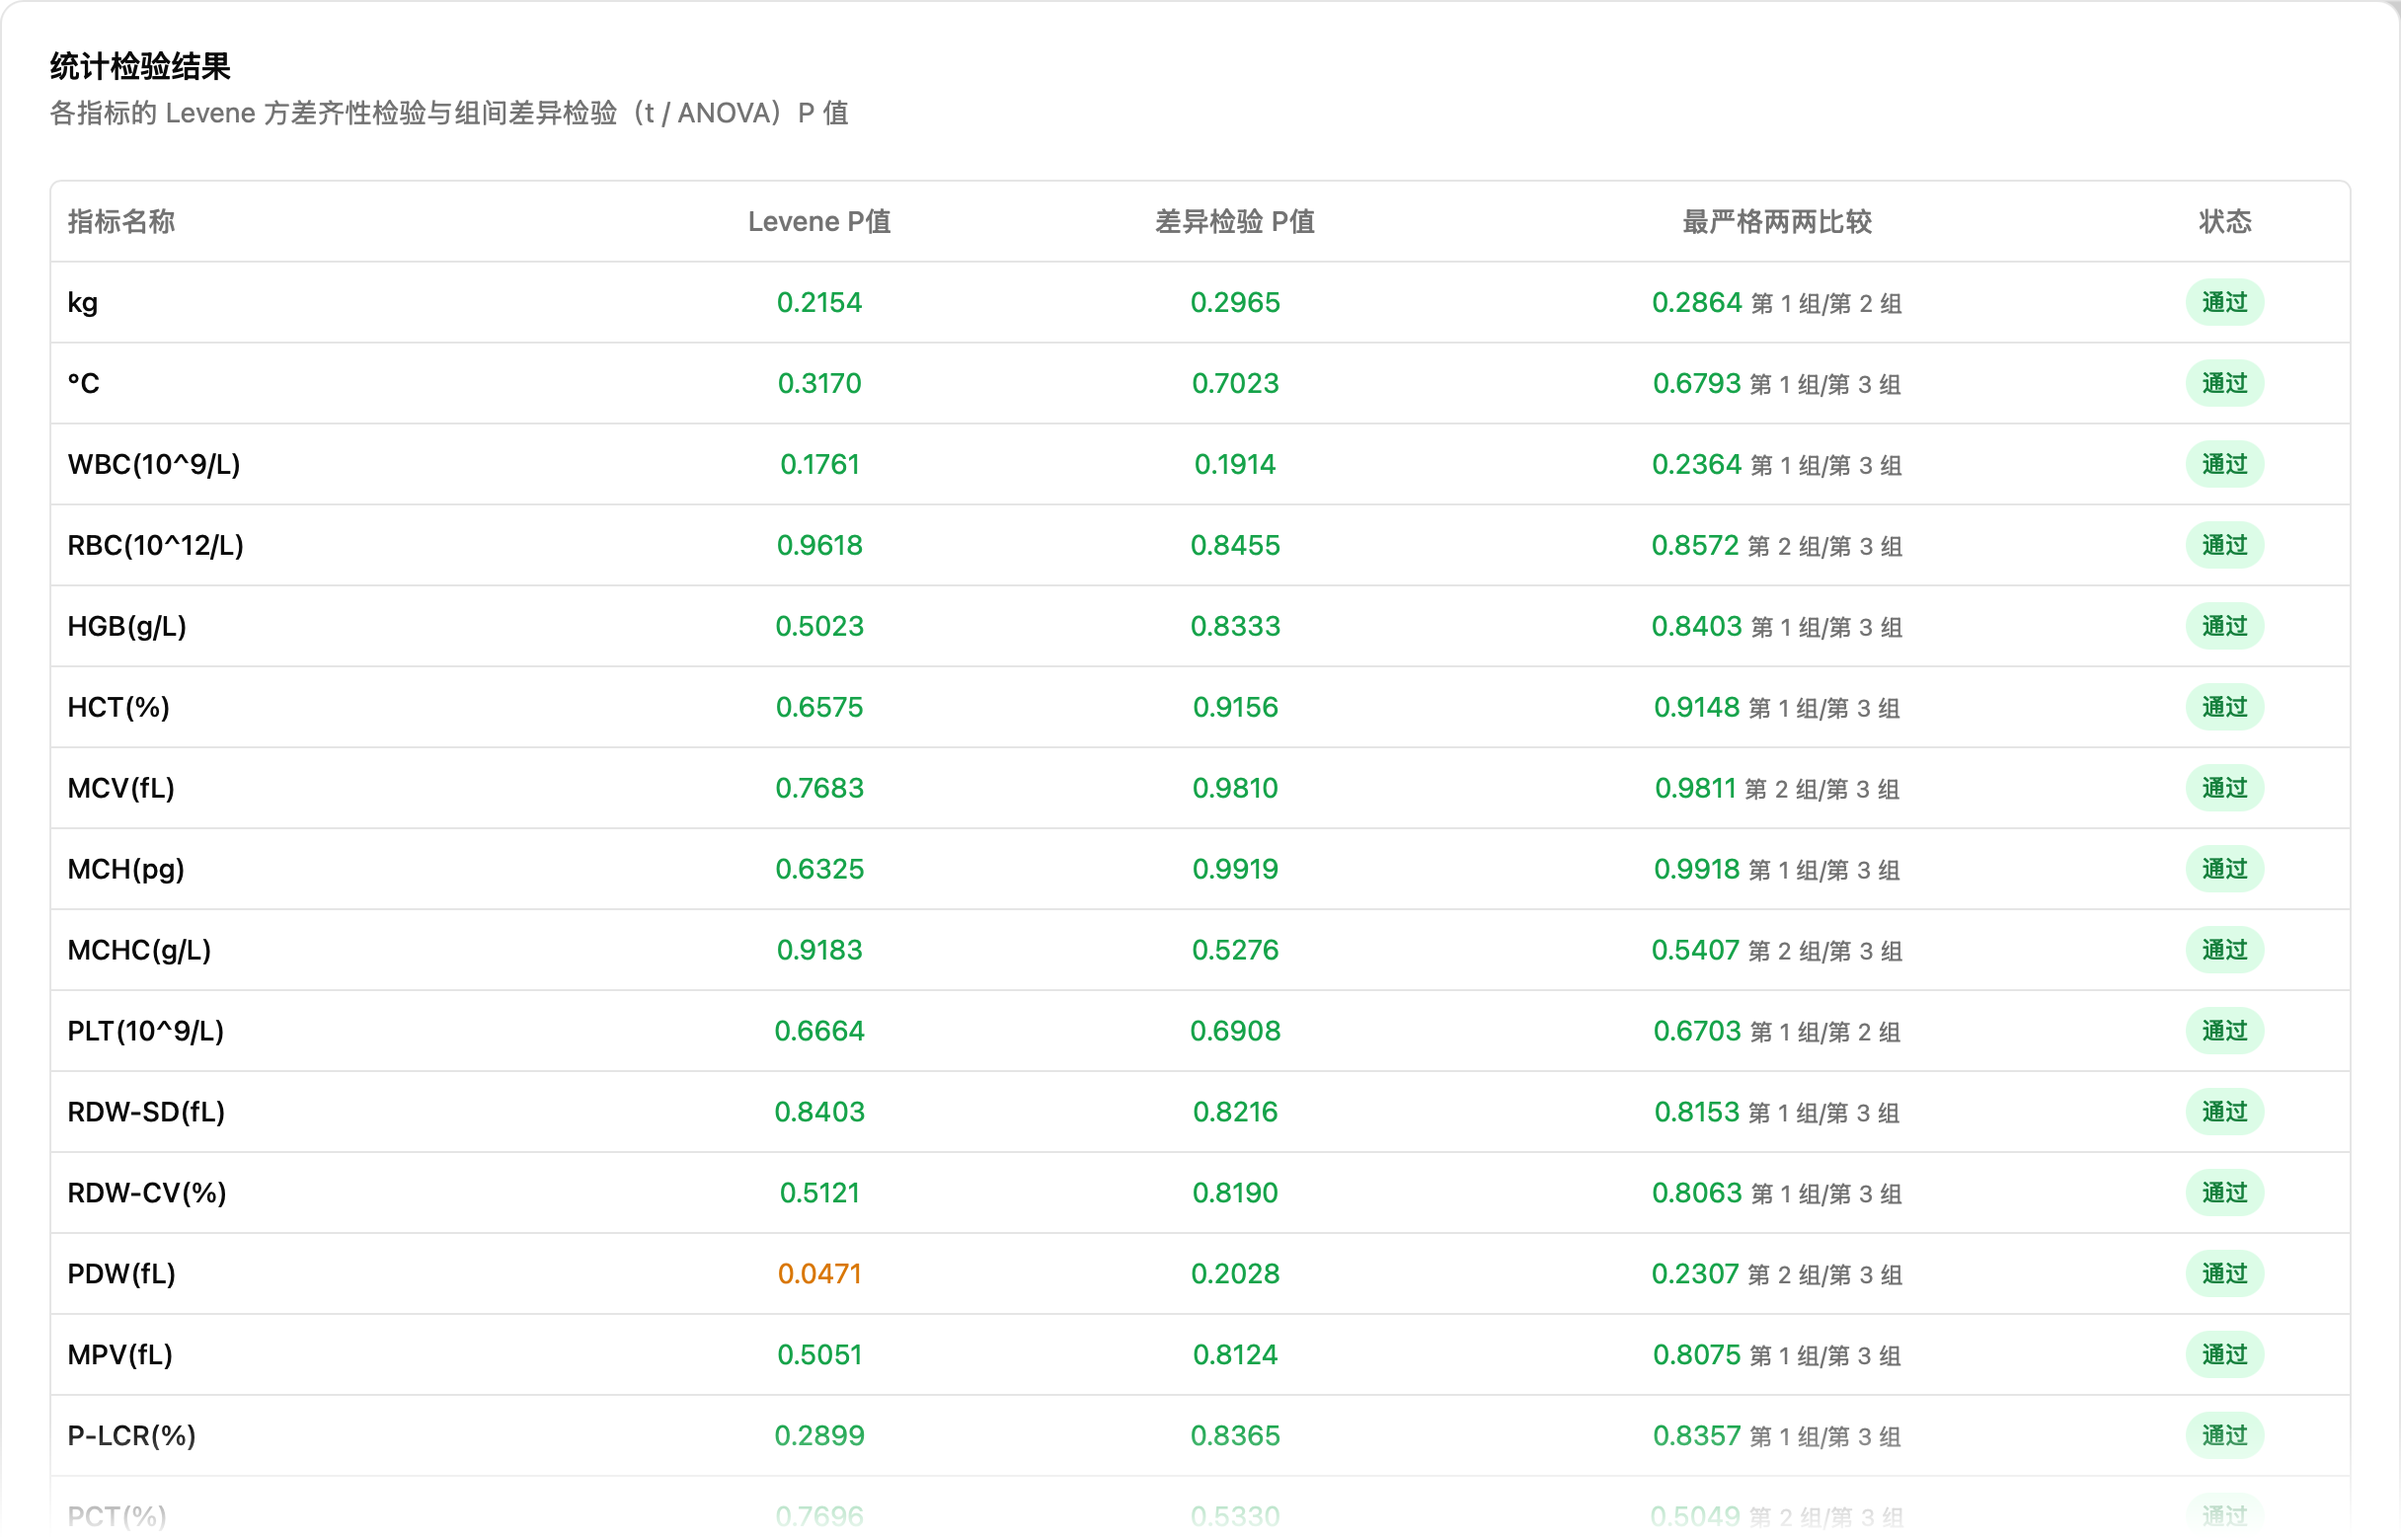The height and width of the screenshot is (1540, 2401).
Task: Click the 差异检验 P值 column header
Action: [1235, 221]
